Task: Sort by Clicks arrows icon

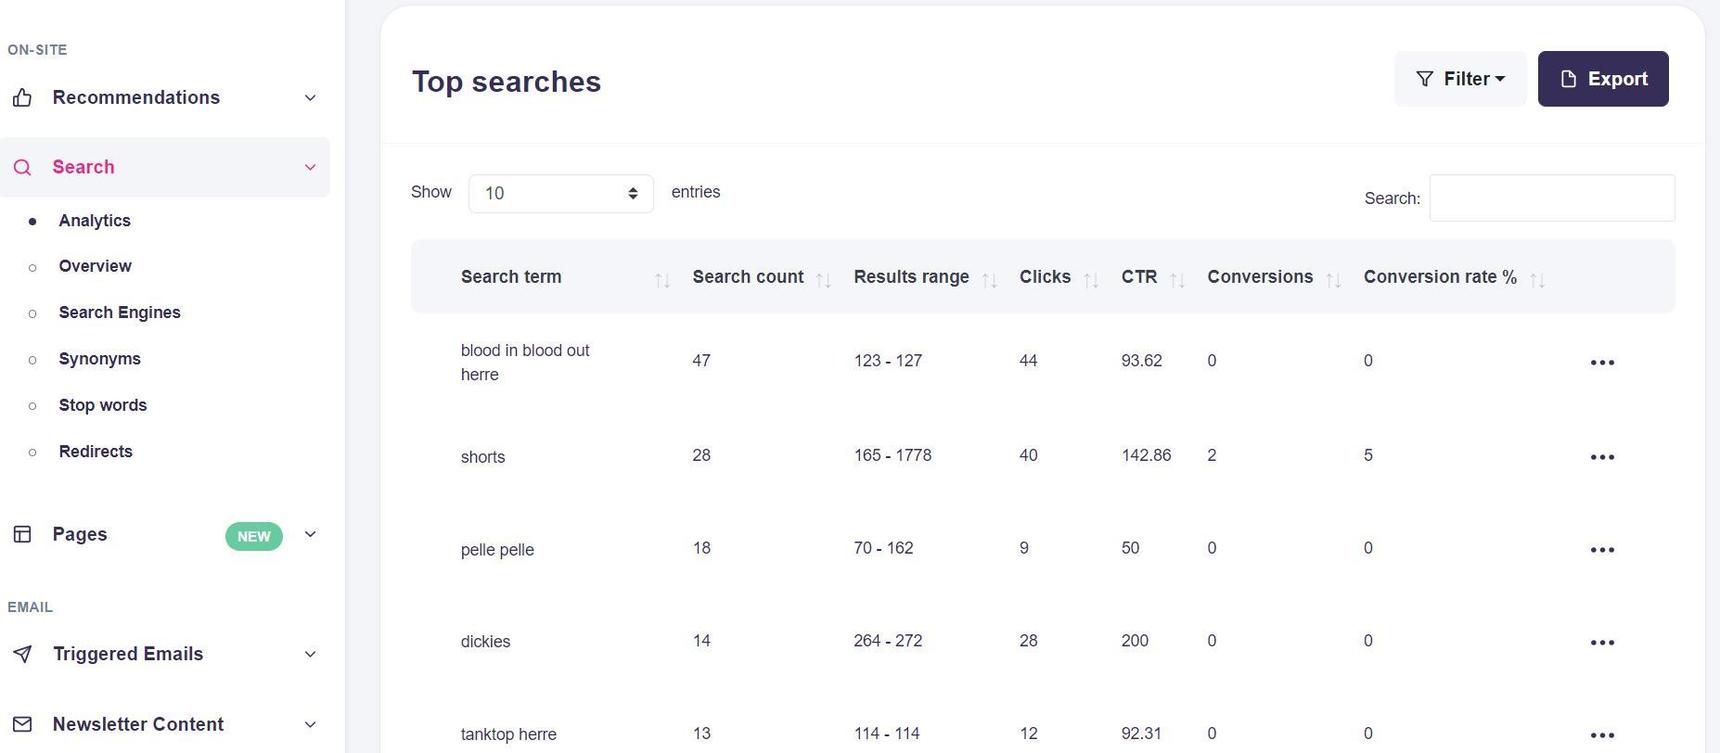Action: coord(1091,280)
